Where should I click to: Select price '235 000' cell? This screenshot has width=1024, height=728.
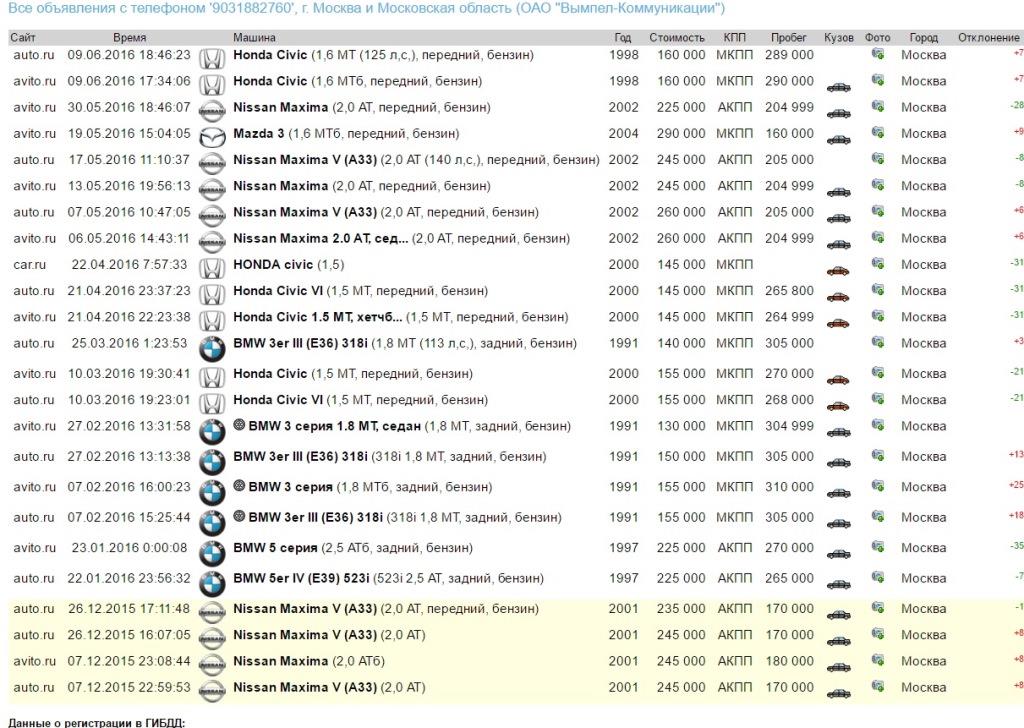(681, 609)
